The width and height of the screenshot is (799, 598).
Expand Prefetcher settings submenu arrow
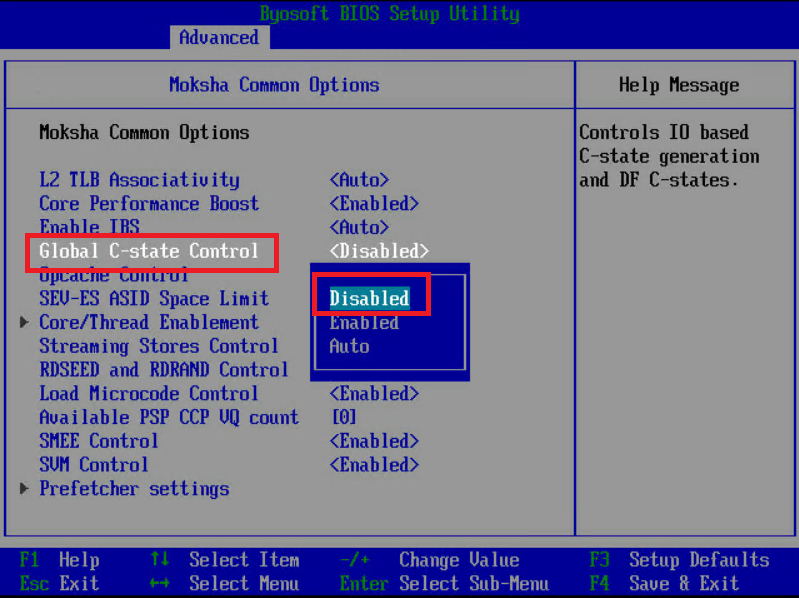(x=23, y=488)
